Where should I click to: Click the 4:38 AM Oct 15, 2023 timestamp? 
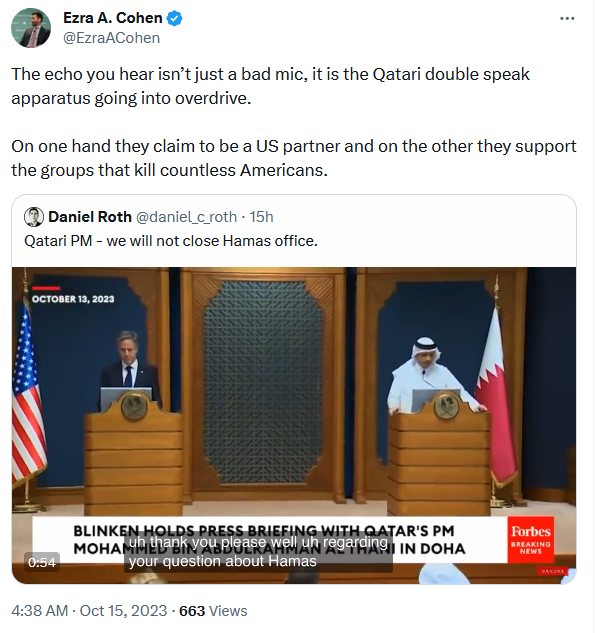[89, 611]
